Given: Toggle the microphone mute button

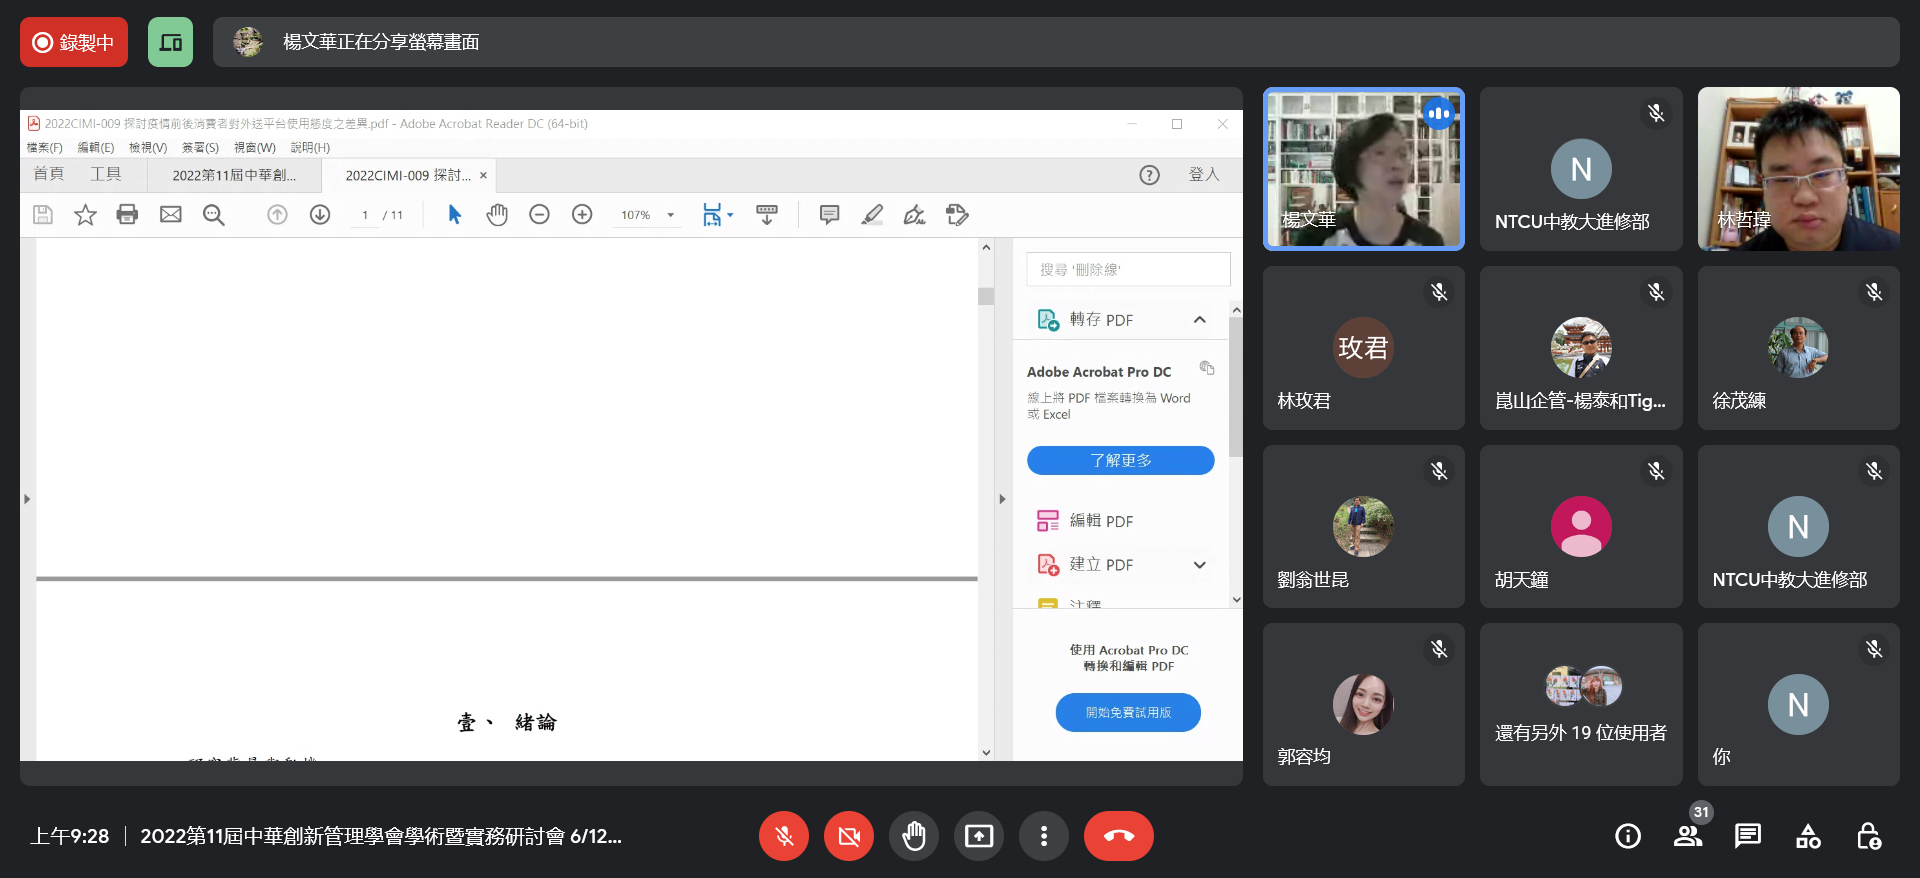Looking at the screenshot, I should coord(784,836).
